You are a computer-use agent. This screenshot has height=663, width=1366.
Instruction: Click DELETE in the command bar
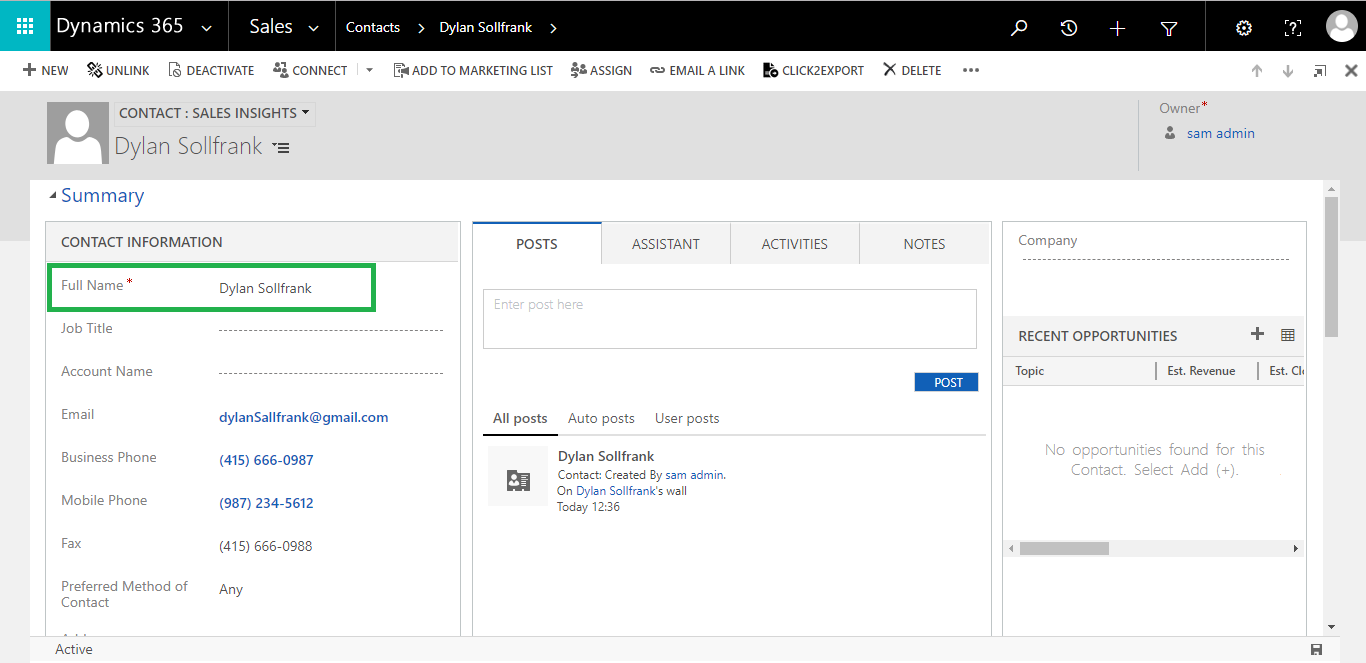click(912, 70)
